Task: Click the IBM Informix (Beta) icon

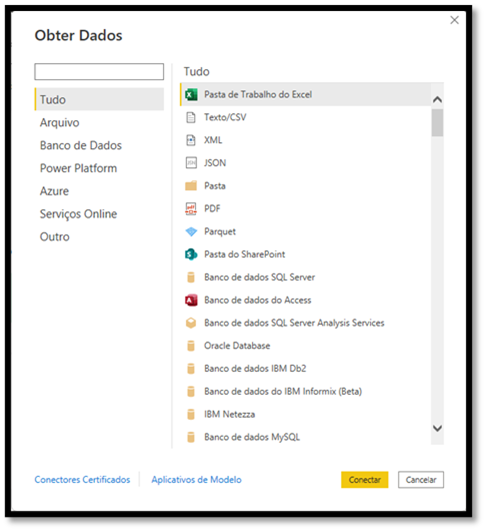Action: point(191,391)
